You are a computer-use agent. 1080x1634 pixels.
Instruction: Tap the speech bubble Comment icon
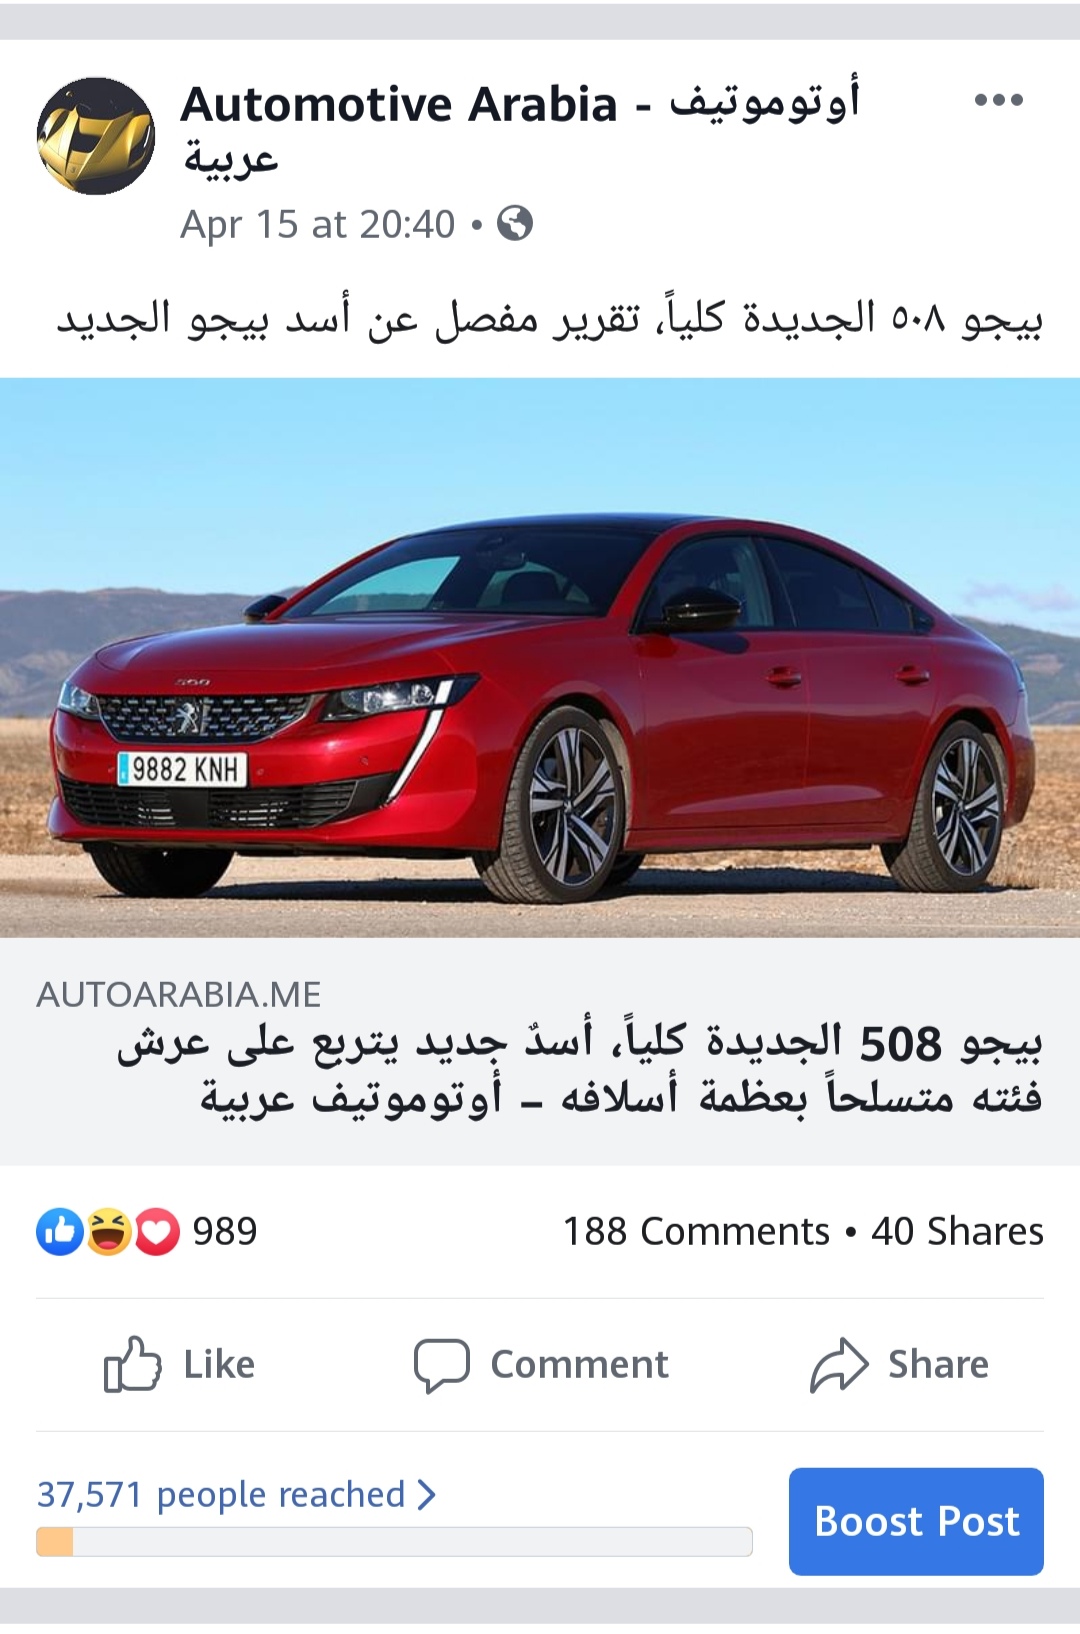click(x=441, y=1365)
